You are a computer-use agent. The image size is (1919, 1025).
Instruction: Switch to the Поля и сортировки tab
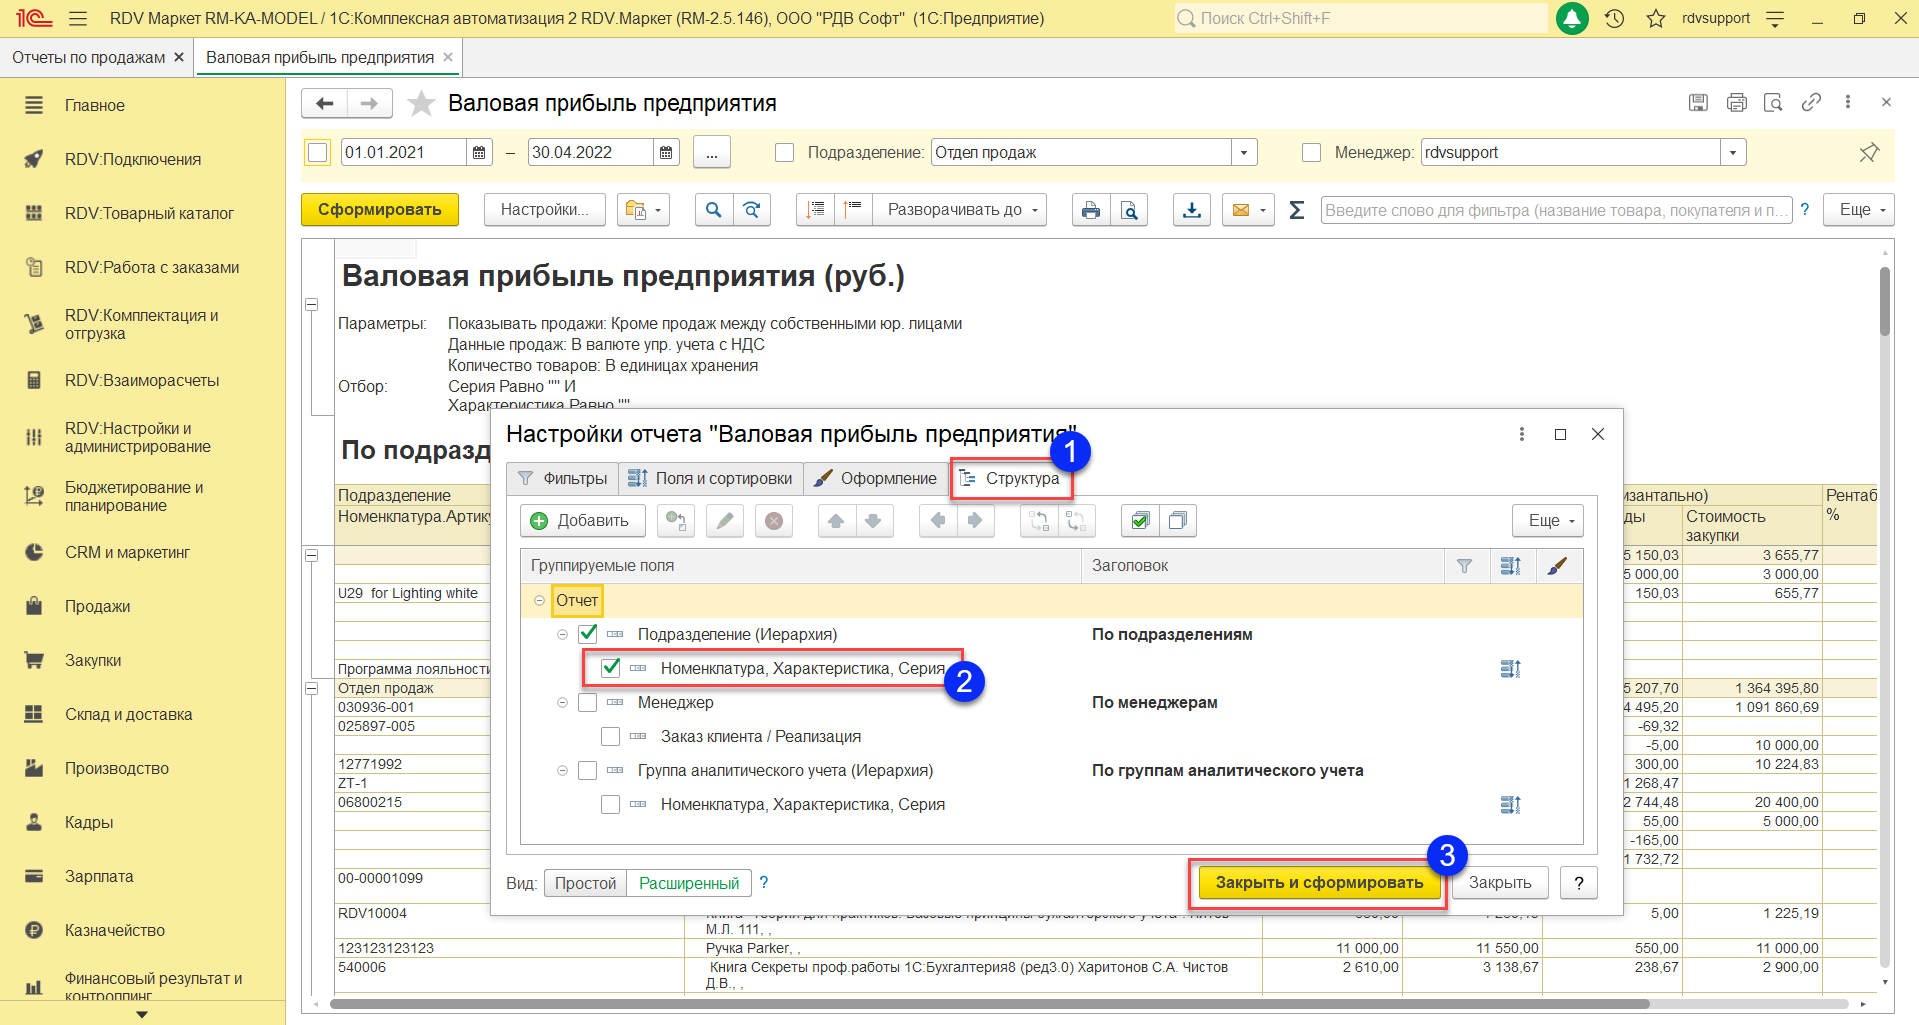(x=711, y=478)
